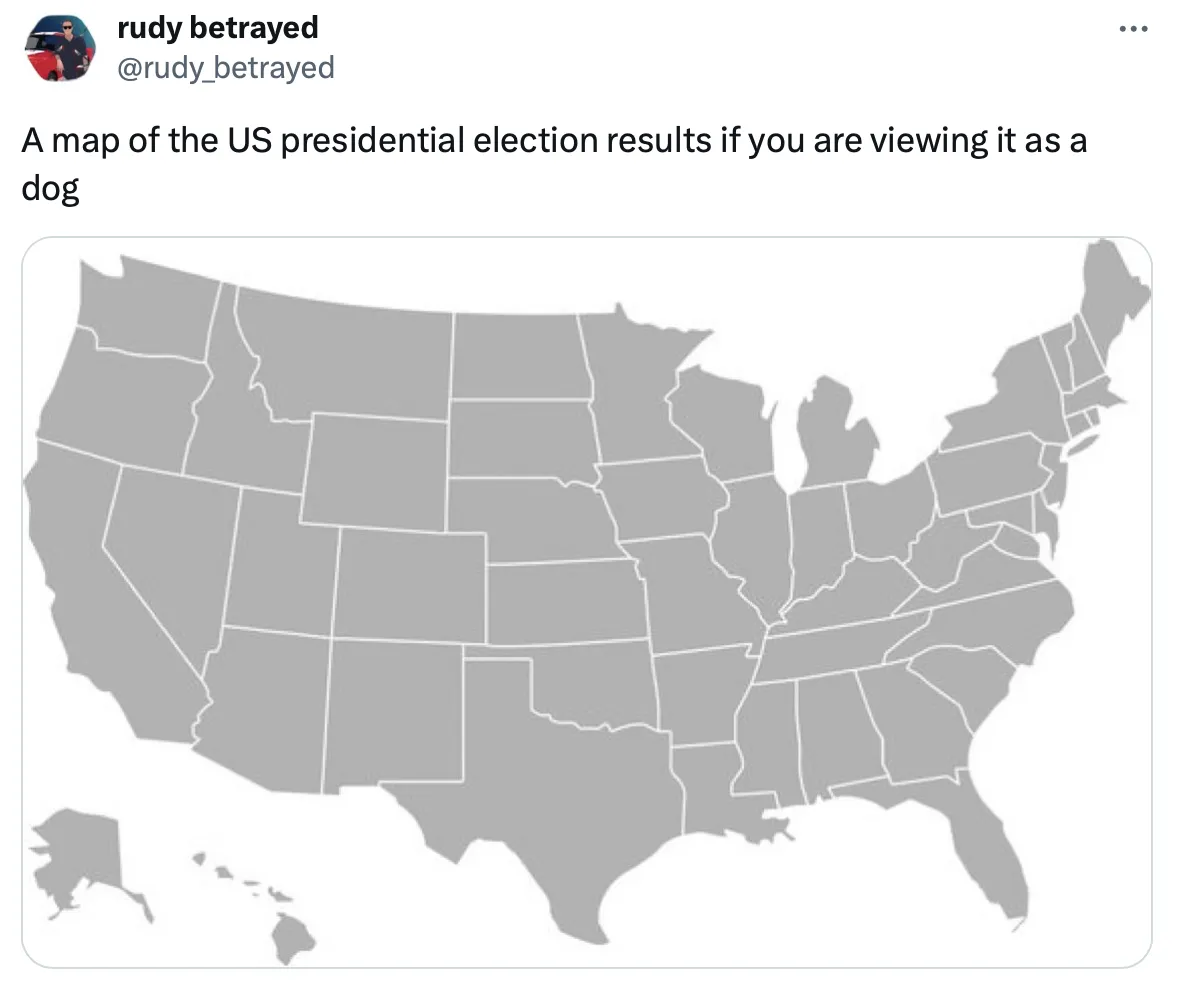The height and width of the screenshot is (988, 1180).
Task: Click Colorado on the US map
Action: [410, 585]
